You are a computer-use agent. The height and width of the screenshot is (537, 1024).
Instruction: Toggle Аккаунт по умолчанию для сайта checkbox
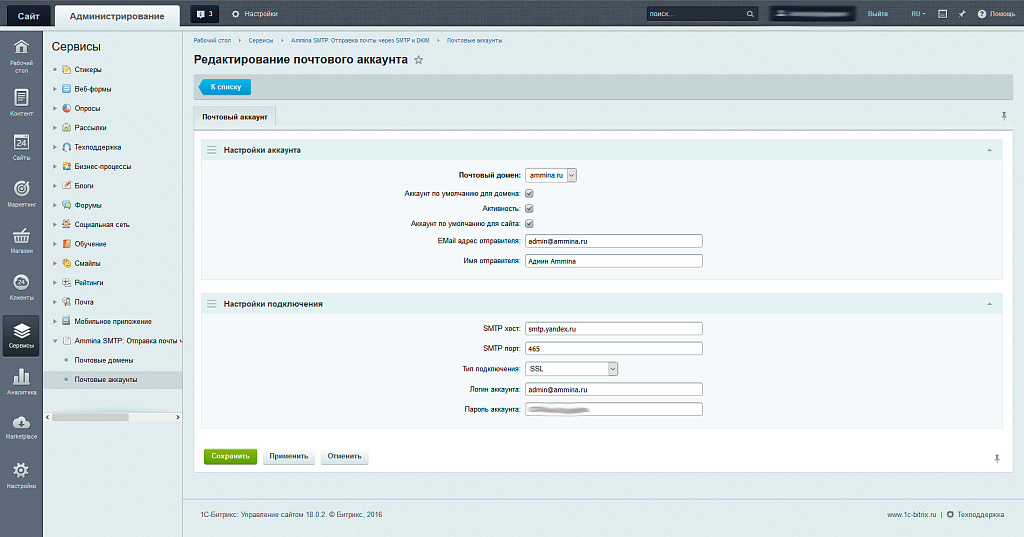tap(529, 224)
